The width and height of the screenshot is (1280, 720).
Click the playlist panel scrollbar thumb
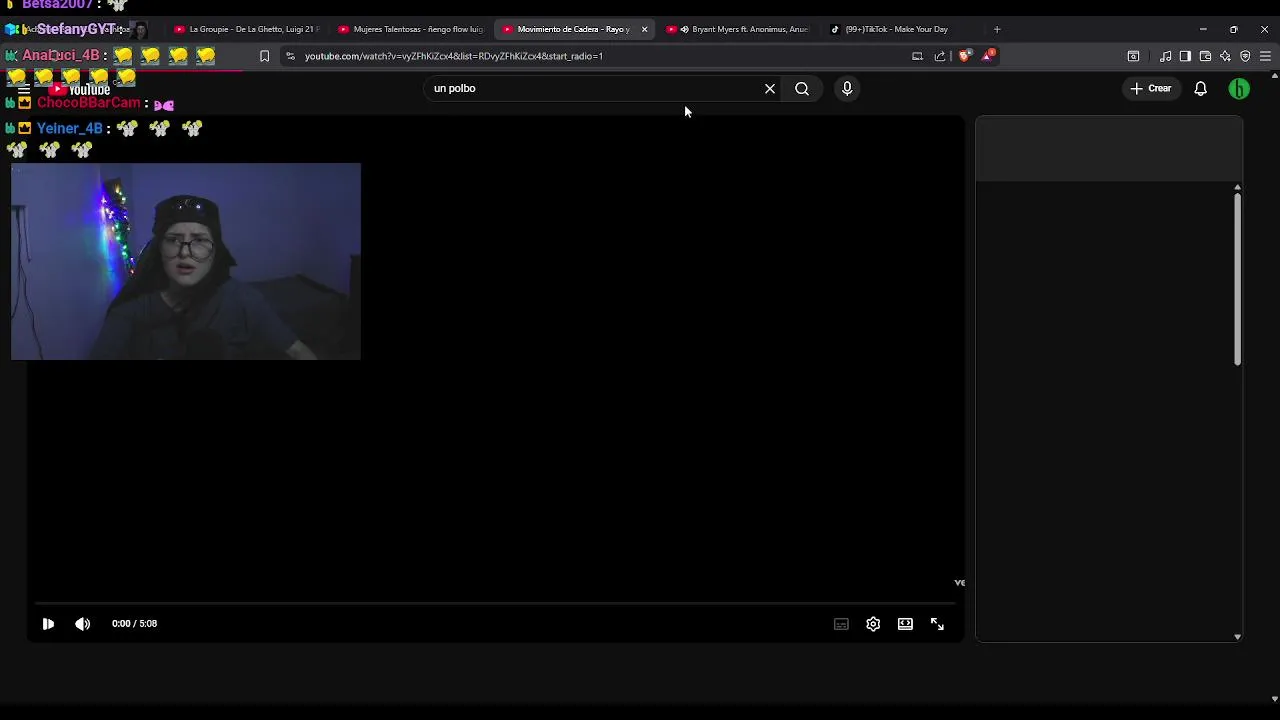1237,280
